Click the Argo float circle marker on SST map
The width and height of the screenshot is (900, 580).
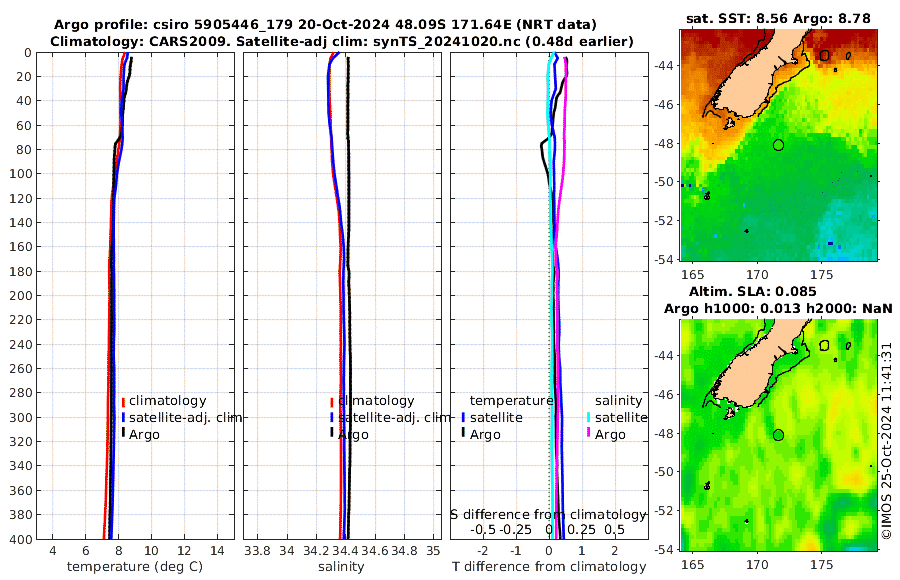click(778, 145)
